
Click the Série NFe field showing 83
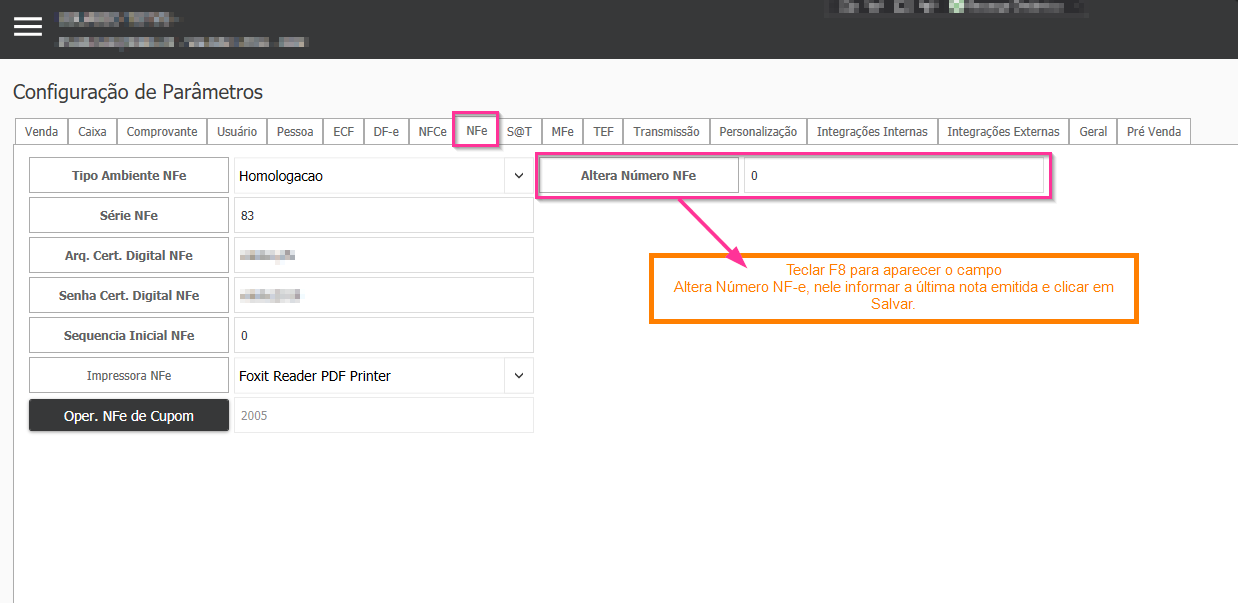point(384,216)
